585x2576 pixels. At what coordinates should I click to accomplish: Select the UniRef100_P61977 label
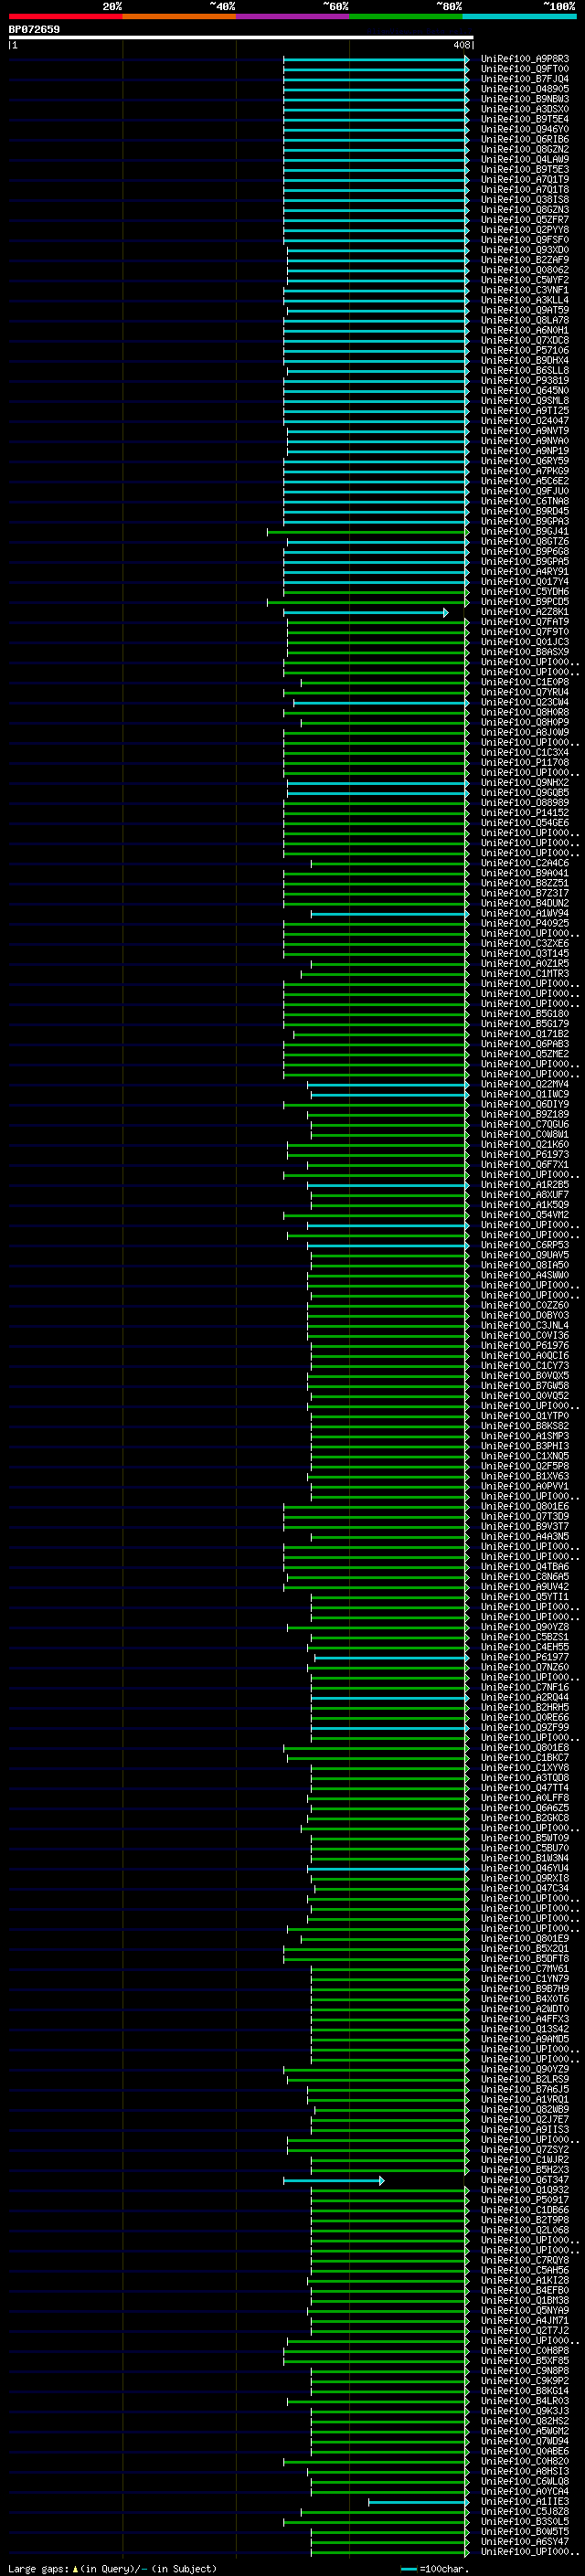(525, 1656)
